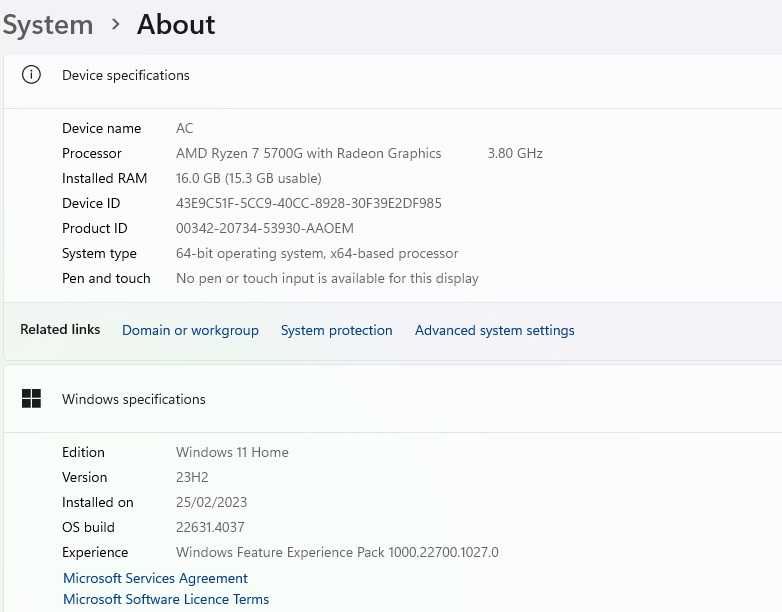Click the About page title
Image resolution: width=782 pixels, height=612 pixels.
pos(176,25)
